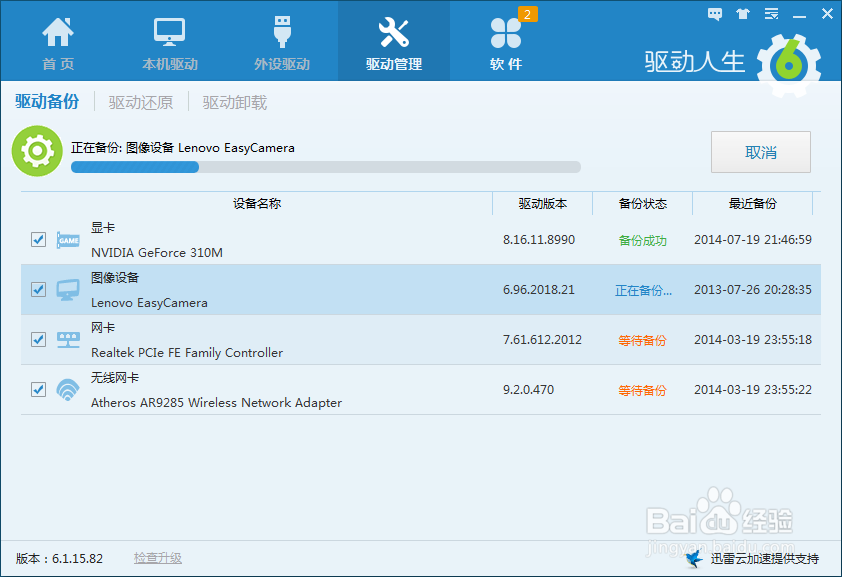This screenshot has height=577, width=842.
Task: Select NVIDIA GeForce 310M device name
Action: click(157, 252)
